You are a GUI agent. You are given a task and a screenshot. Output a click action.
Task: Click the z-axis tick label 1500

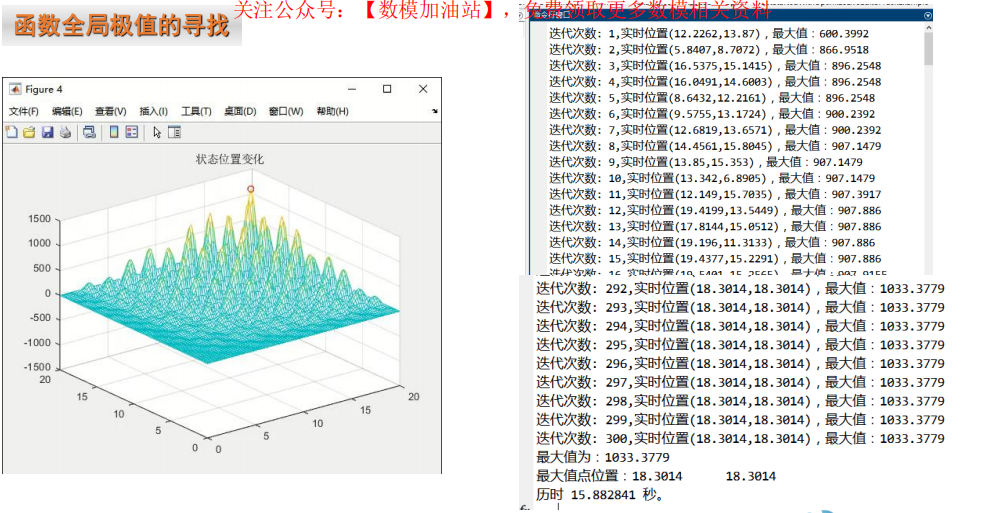pyautogui.click(x=39, y=218)
